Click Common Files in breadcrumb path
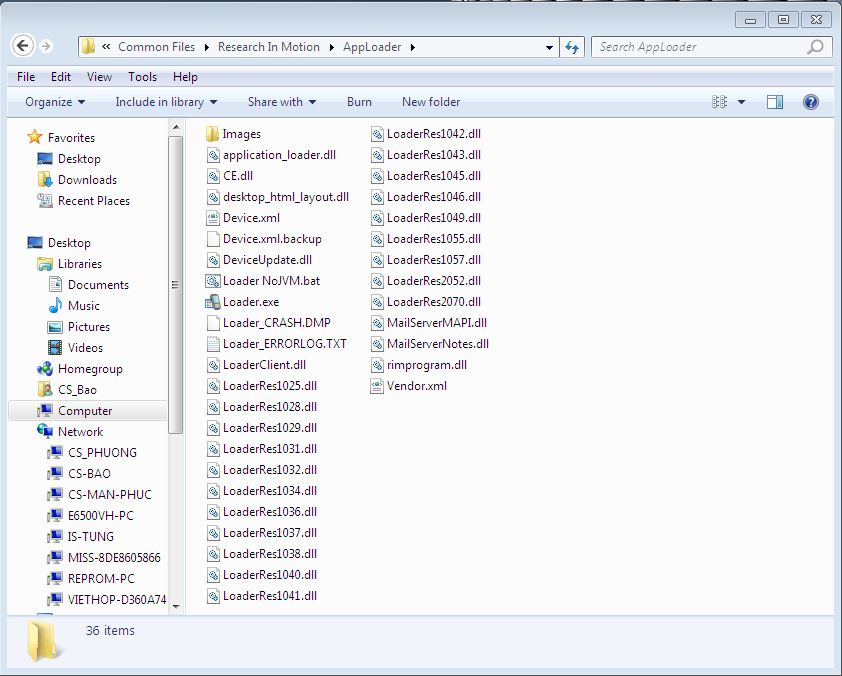 tap(156, 47)
